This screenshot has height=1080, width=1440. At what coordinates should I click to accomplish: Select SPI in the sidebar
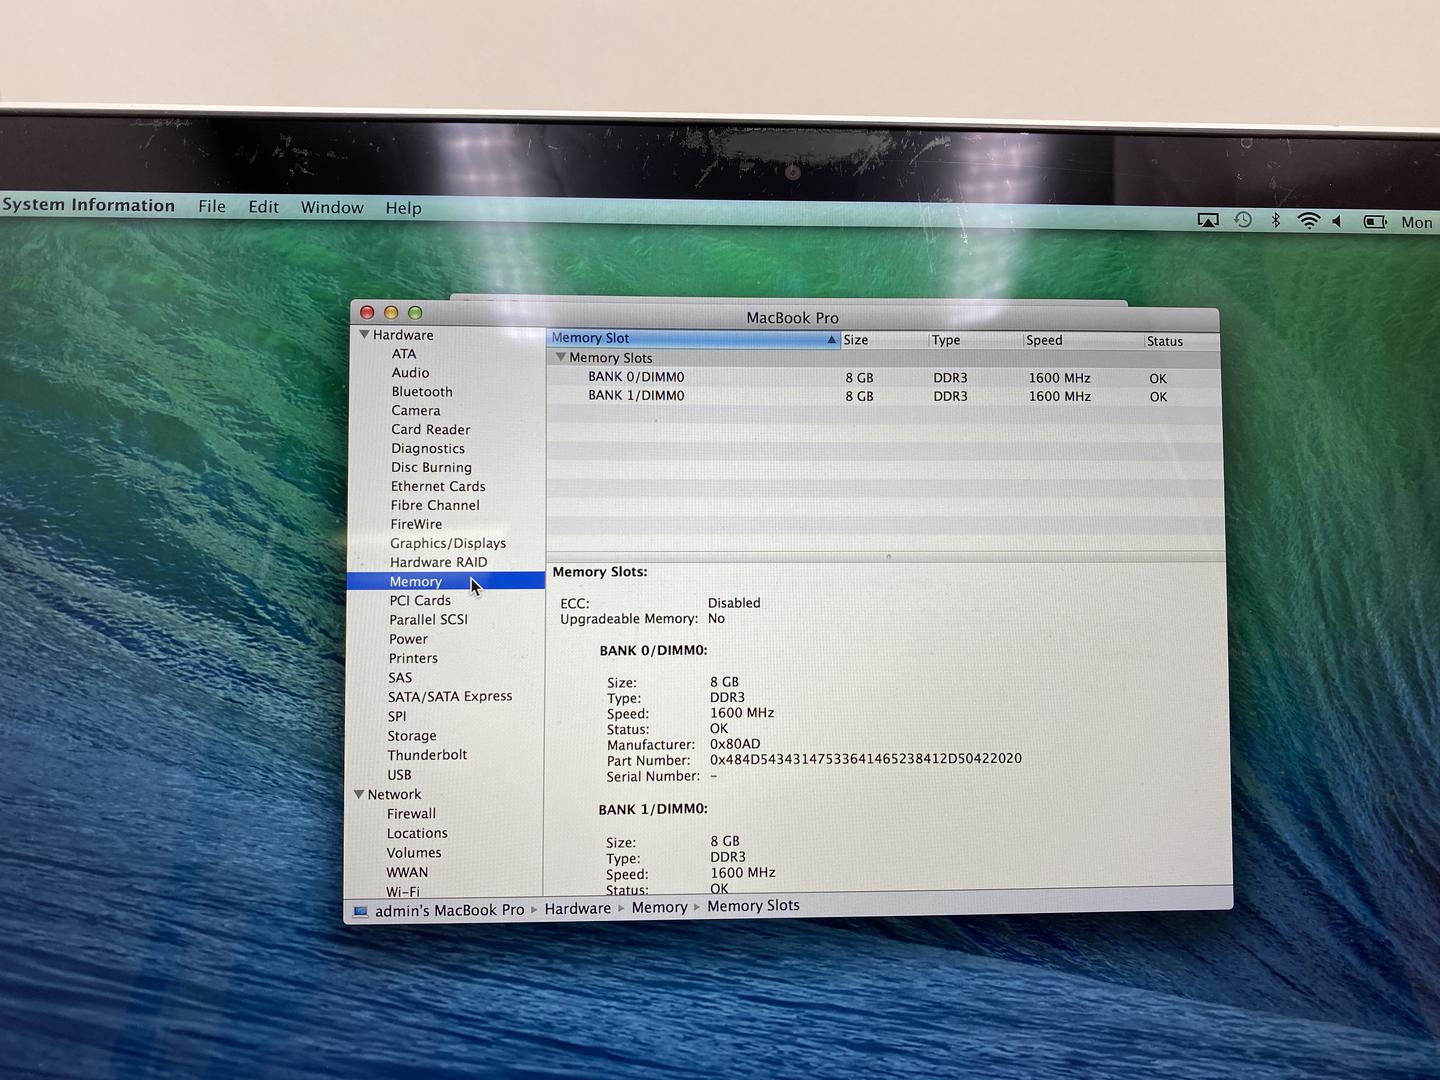click(397, 717)
